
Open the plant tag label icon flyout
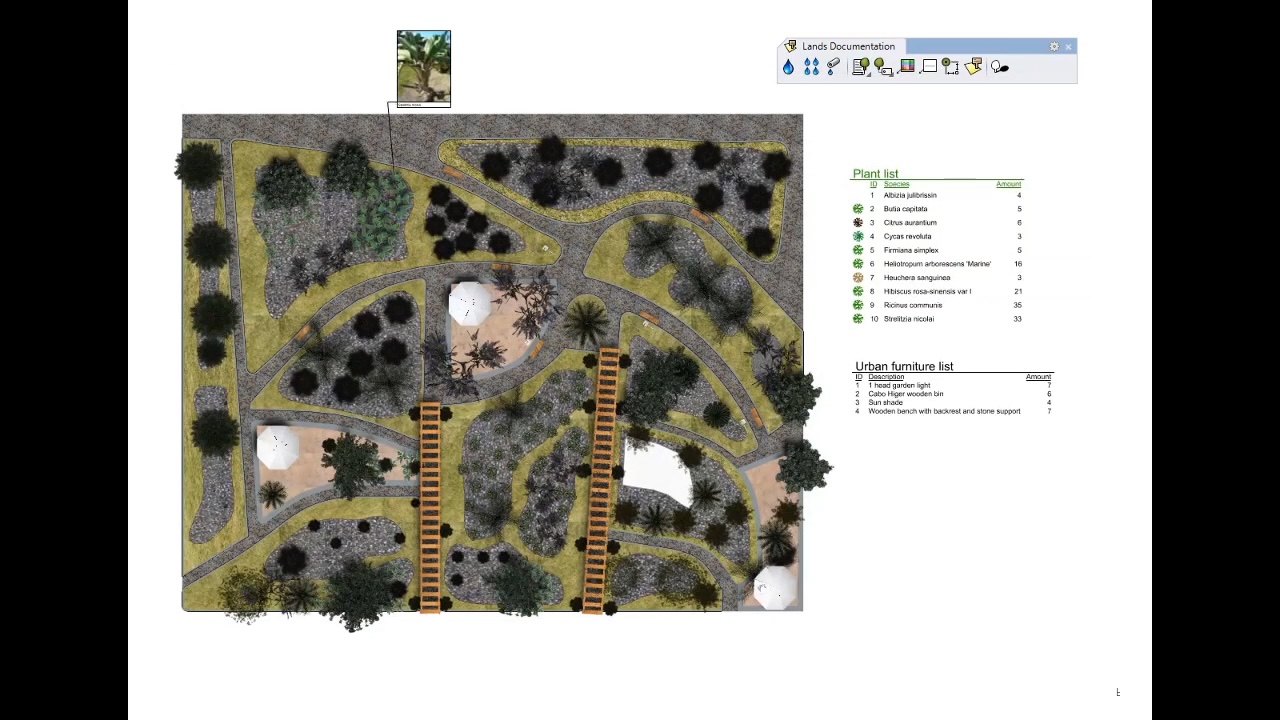tap(883, 67)
